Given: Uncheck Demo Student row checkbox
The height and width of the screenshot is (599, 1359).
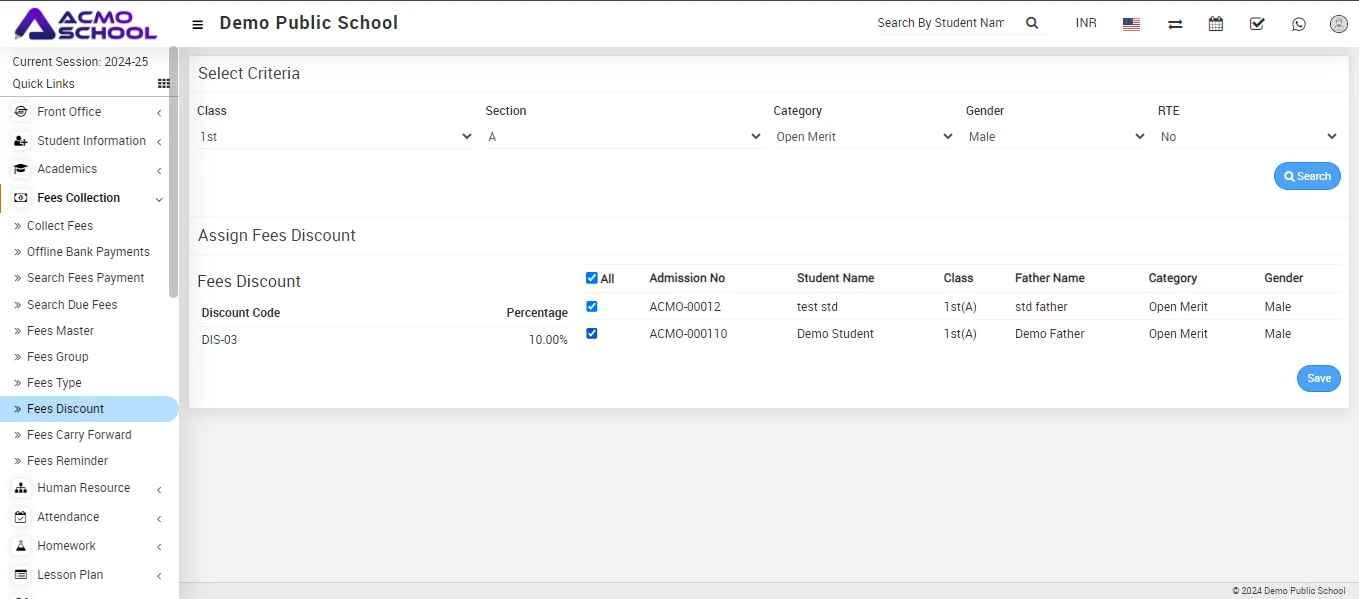Looking at the screenshot, I should point(592,333).
